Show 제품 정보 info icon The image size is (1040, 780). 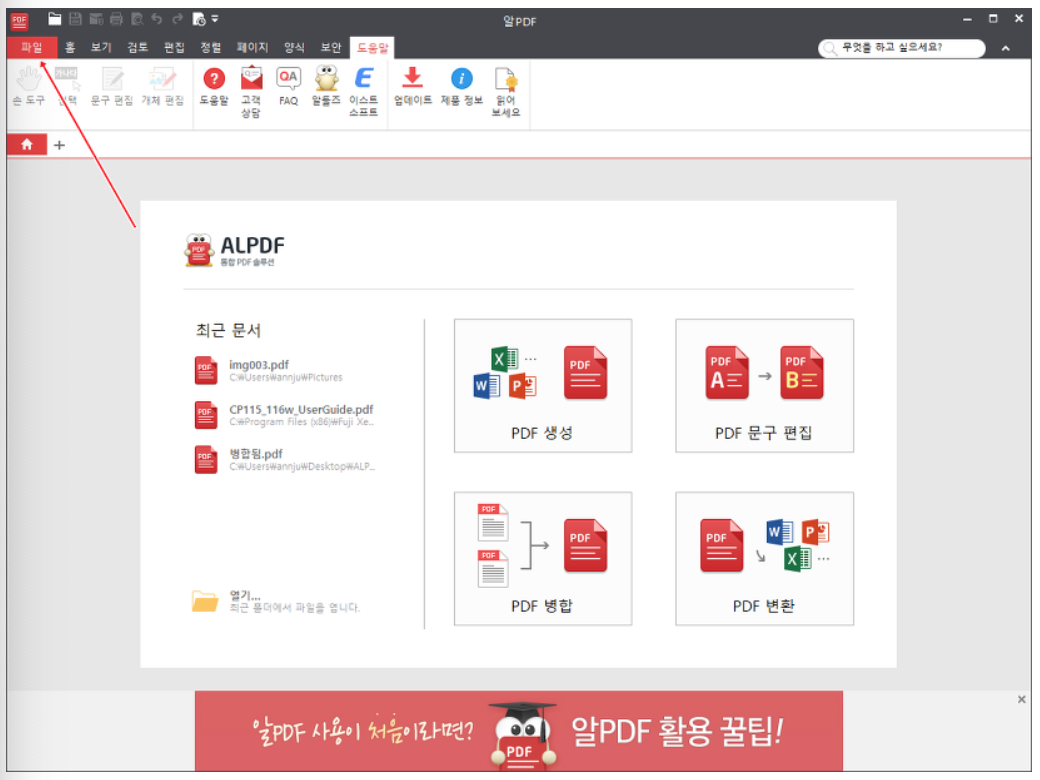click(462, 86)
